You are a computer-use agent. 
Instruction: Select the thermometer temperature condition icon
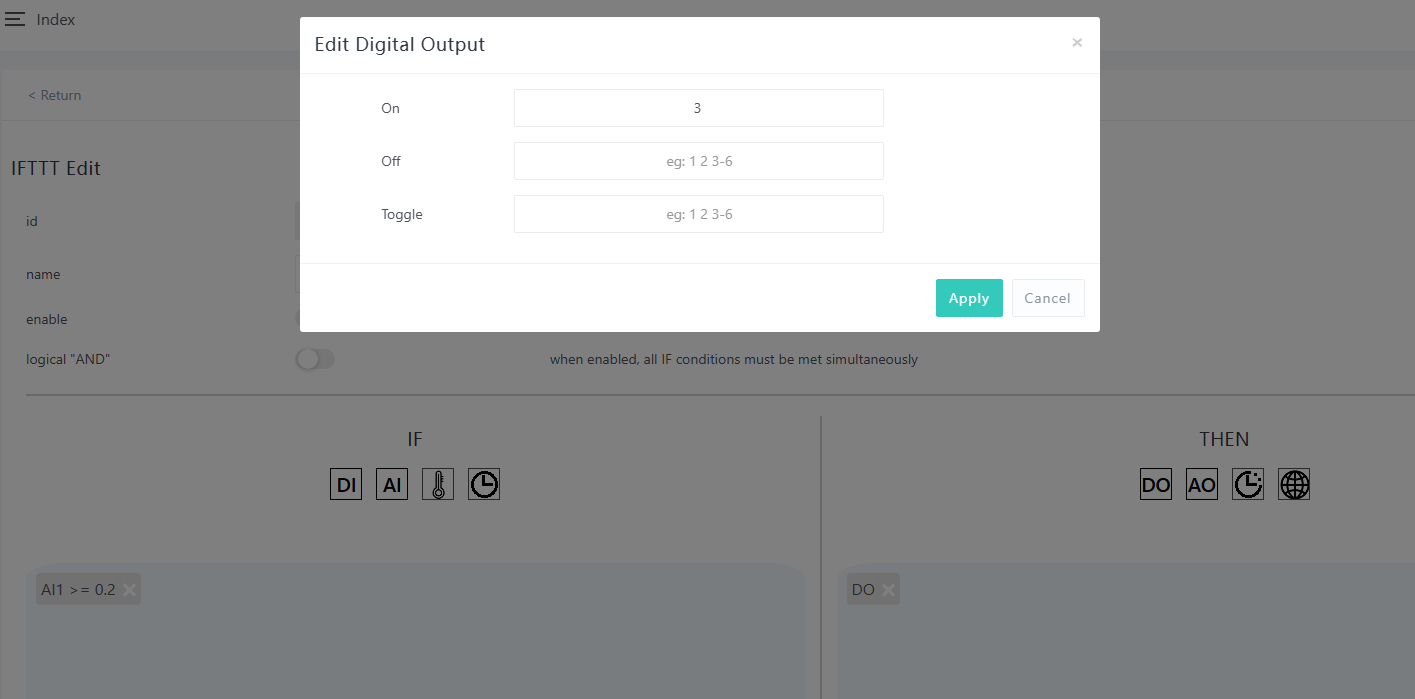coord(438,485)
